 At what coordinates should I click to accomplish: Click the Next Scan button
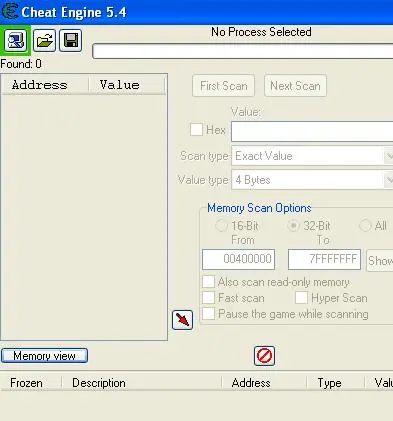[295, 86]
